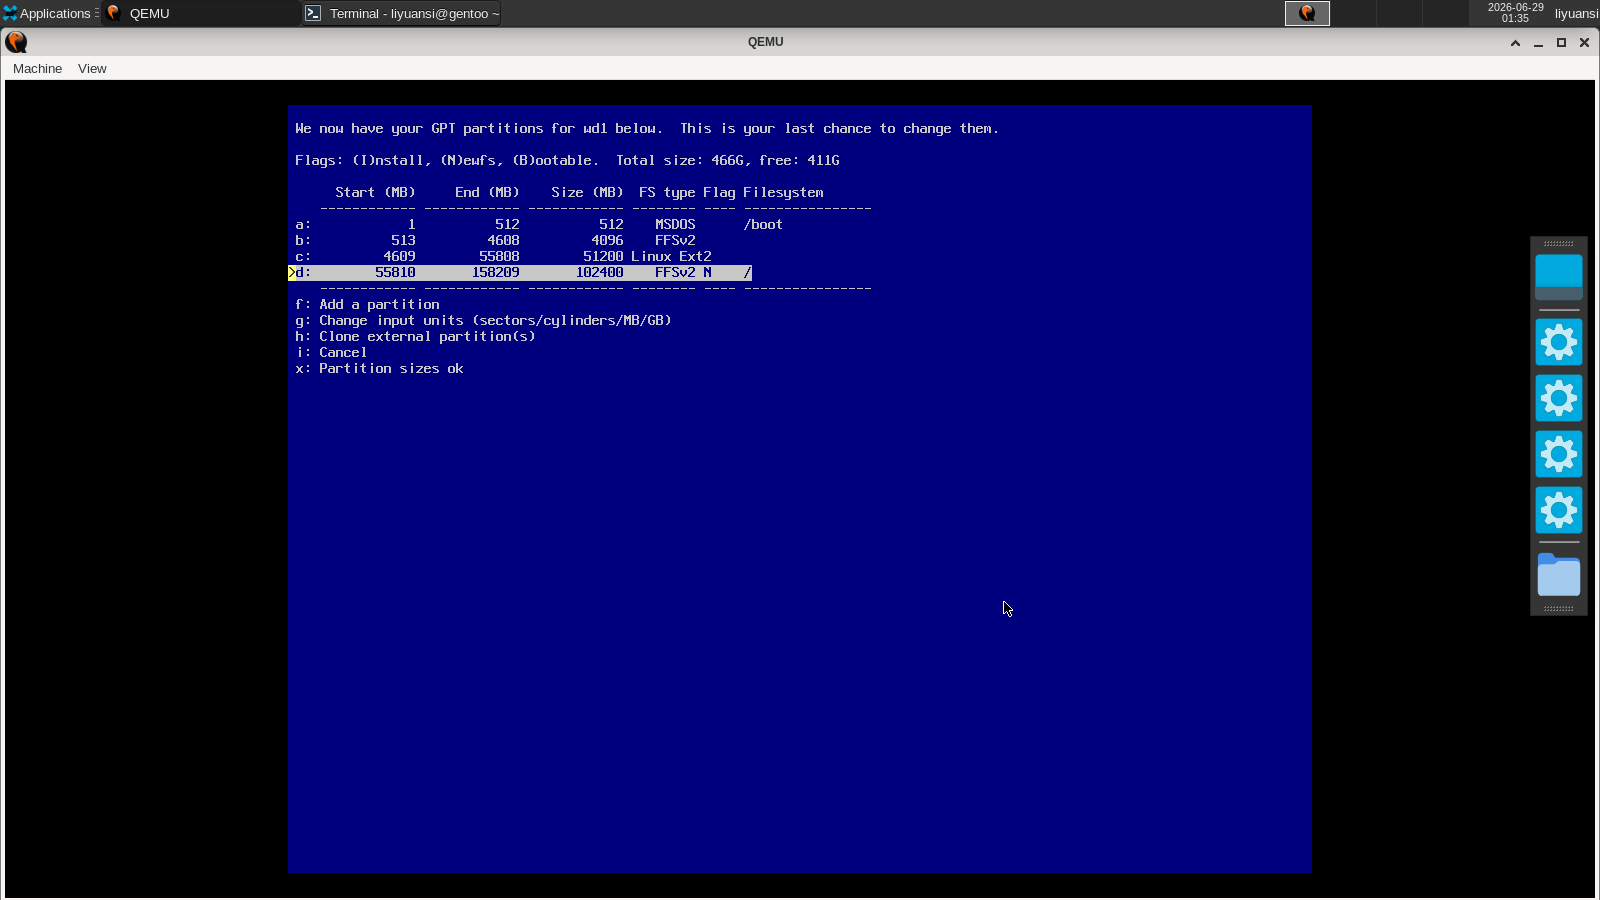This screenshot has width=1600, height=900.
Task: Switch to the Terminal liyuansi@gentoo taskbar window
Action: (402, 13)
